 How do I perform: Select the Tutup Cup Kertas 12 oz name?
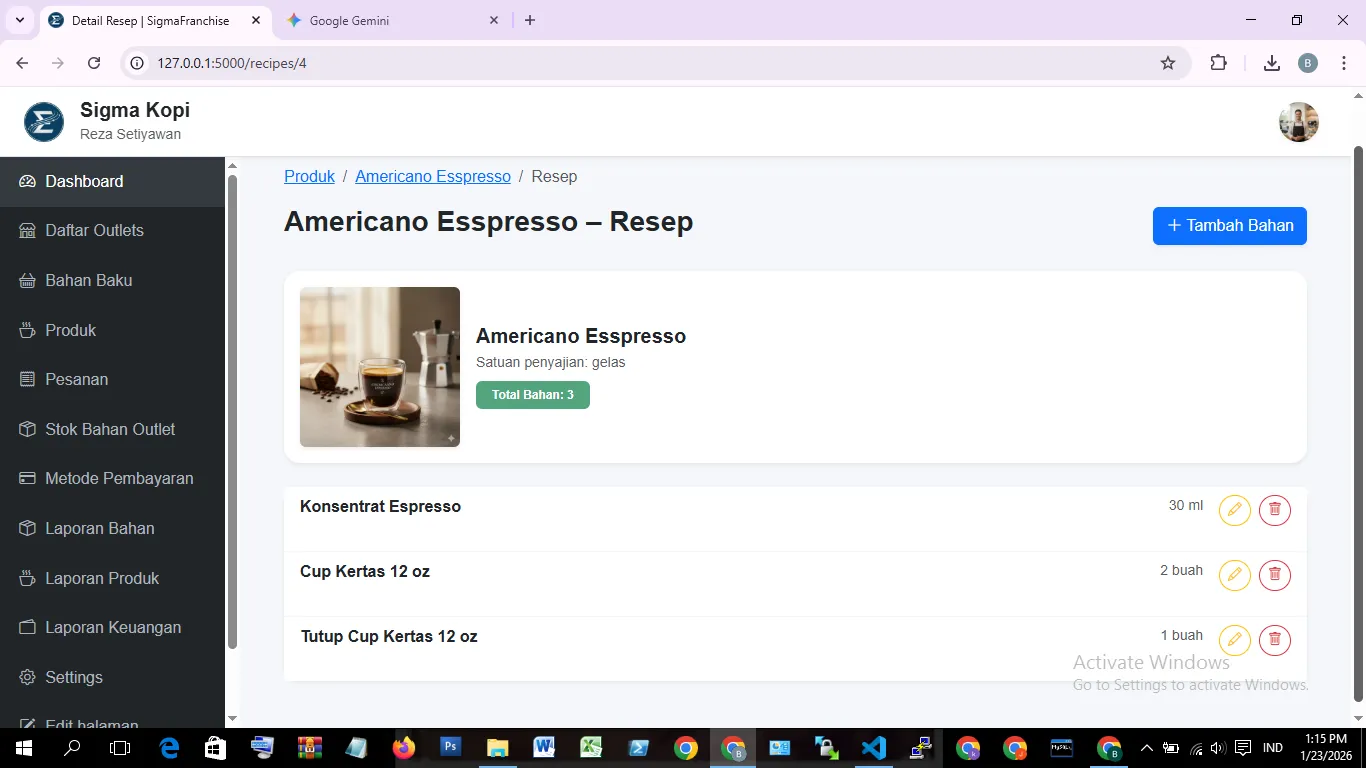(389, 637)
